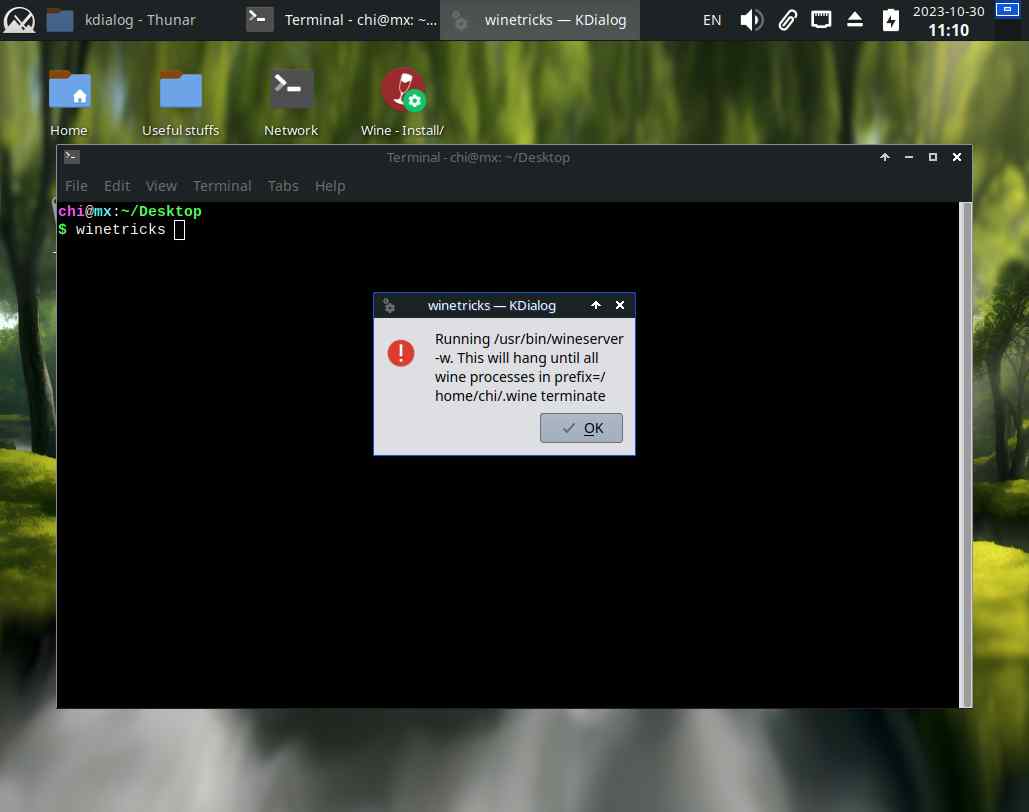This screenshot has width=1029, height=812.
Task: Close the Terminal window
Action: pos(956,157)
